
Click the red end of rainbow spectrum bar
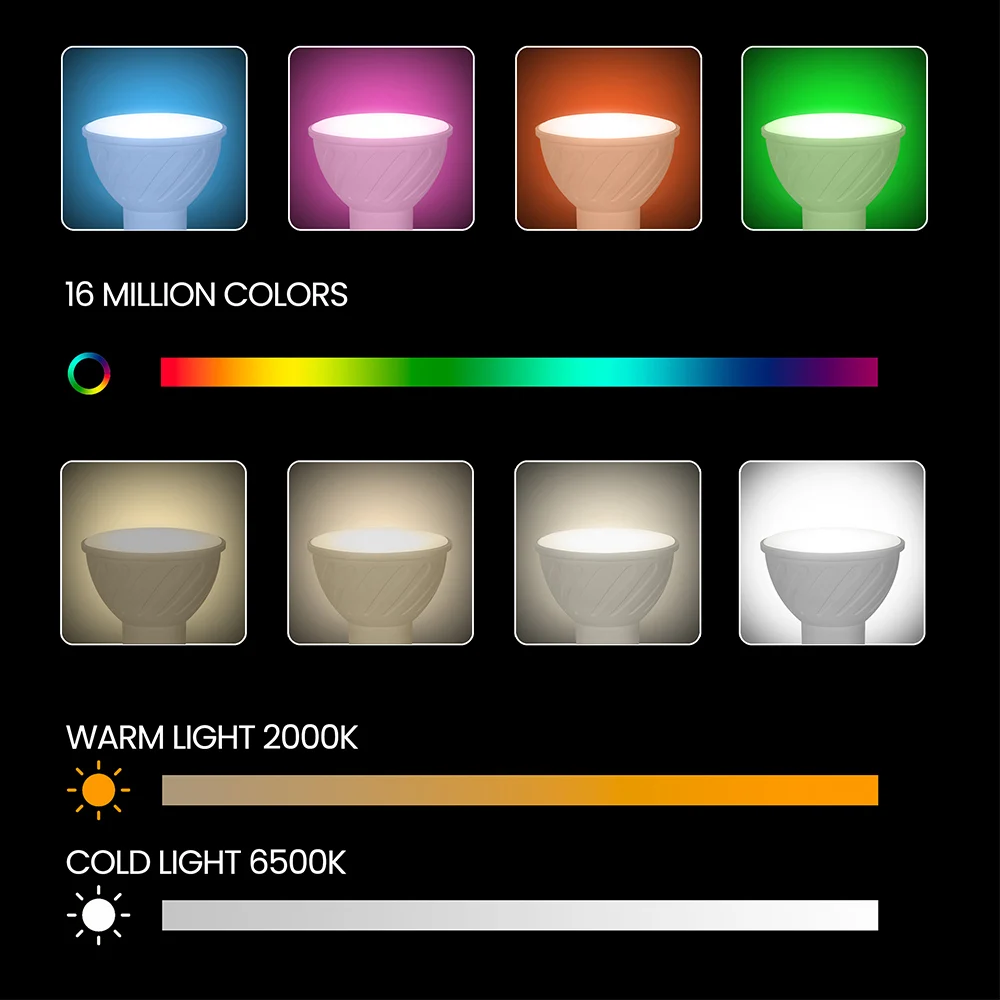coord(170,372)
